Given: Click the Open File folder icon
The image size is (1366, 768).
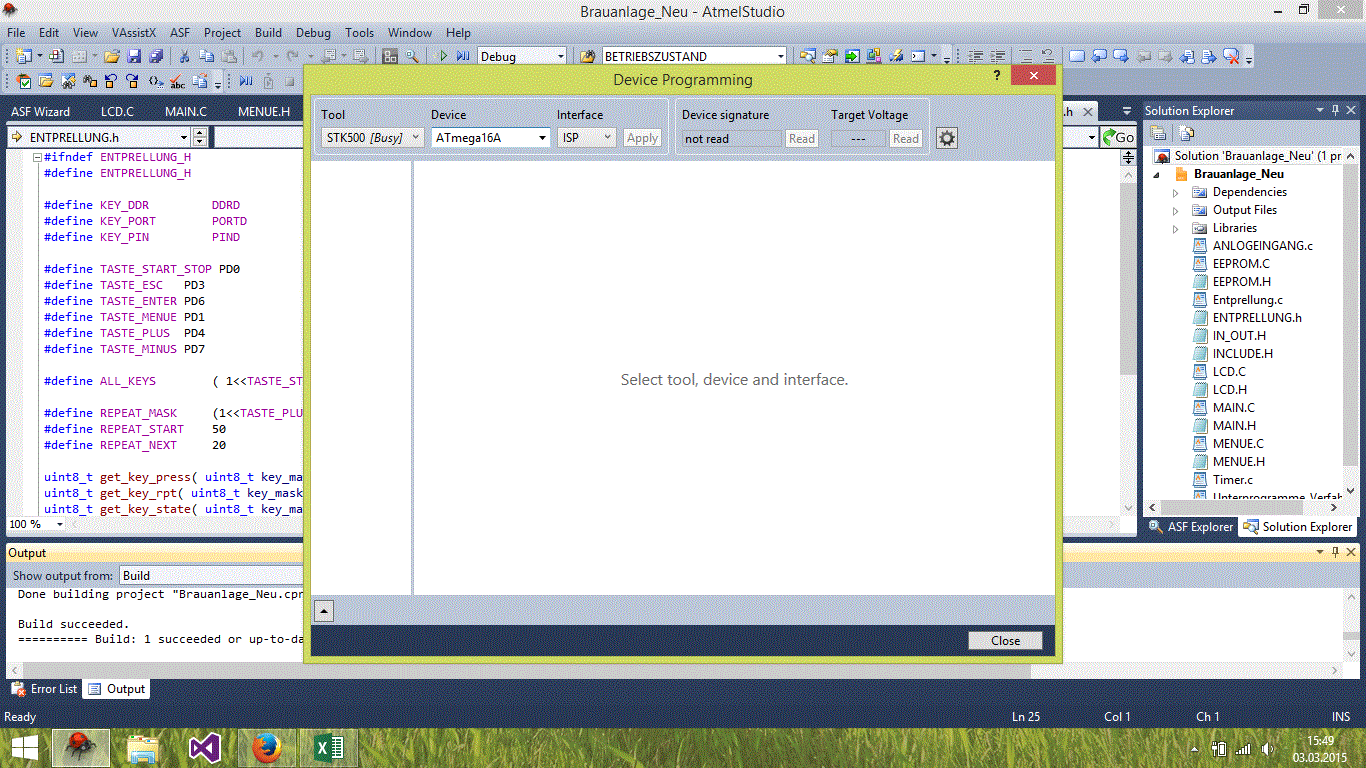Looking at the screenshot, I should [112, 56].
